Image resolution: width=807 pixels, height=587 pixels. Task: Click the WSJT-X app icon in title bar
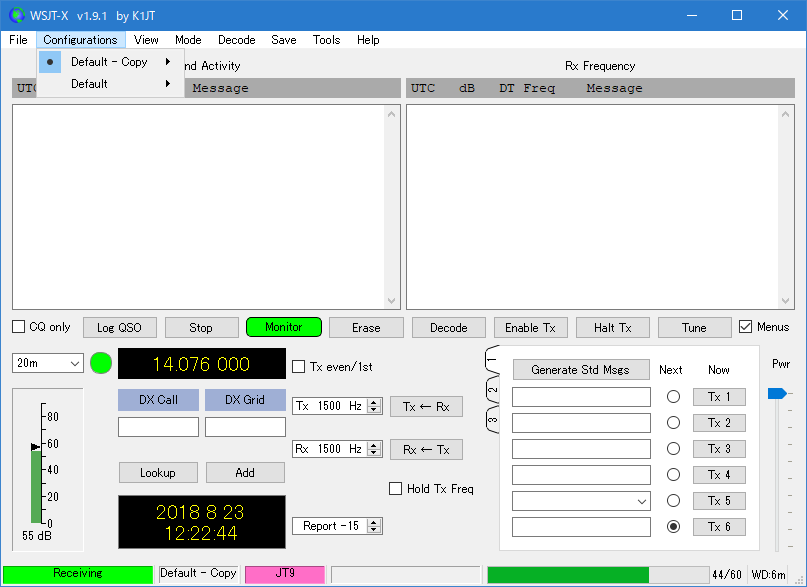coord(16,15)
